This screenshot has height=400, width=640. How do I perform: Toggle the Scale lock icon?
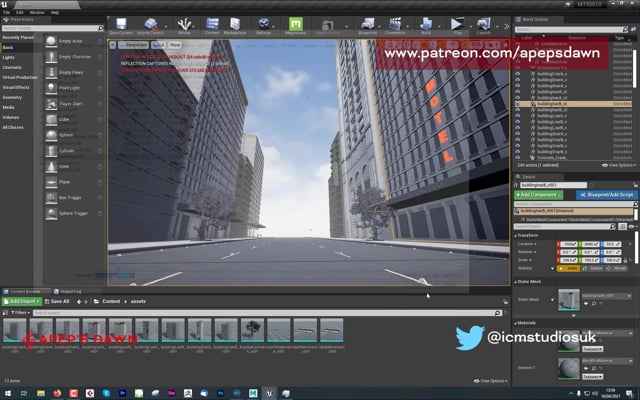[625, 260]
